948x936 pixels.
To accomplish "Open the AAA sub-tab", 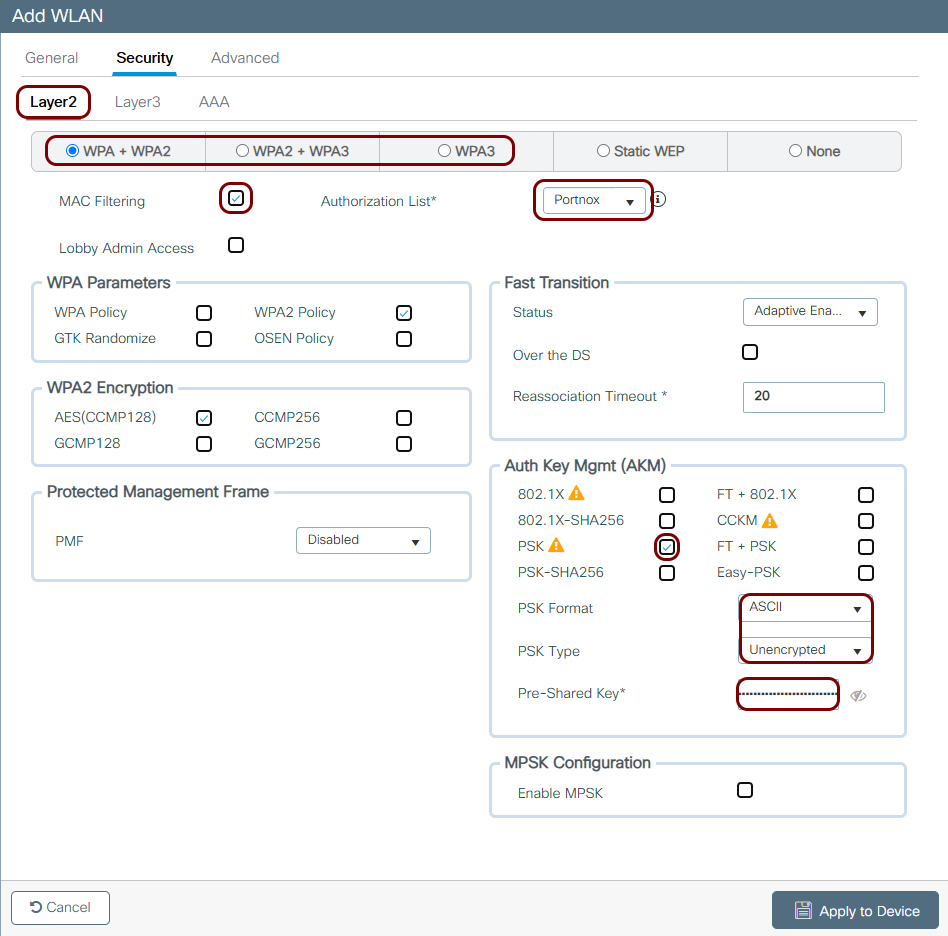I will tap(214, 102).
